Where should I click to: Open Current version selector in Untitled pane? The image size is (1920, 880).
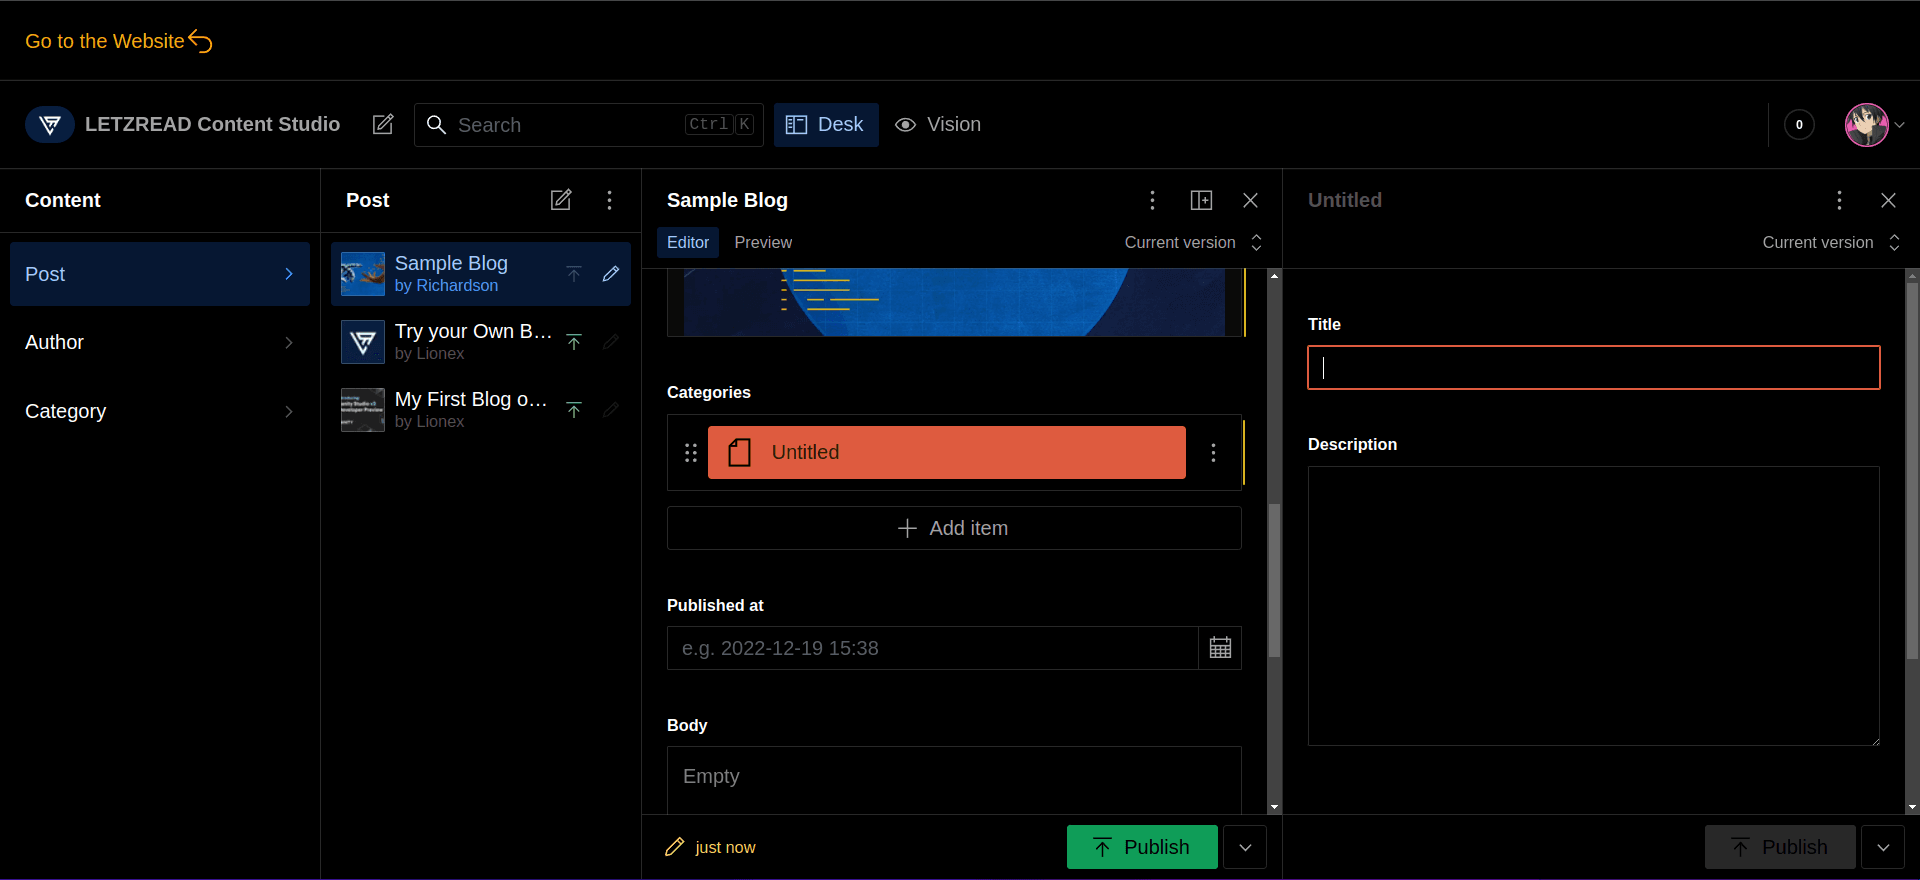click(1831, 242)
